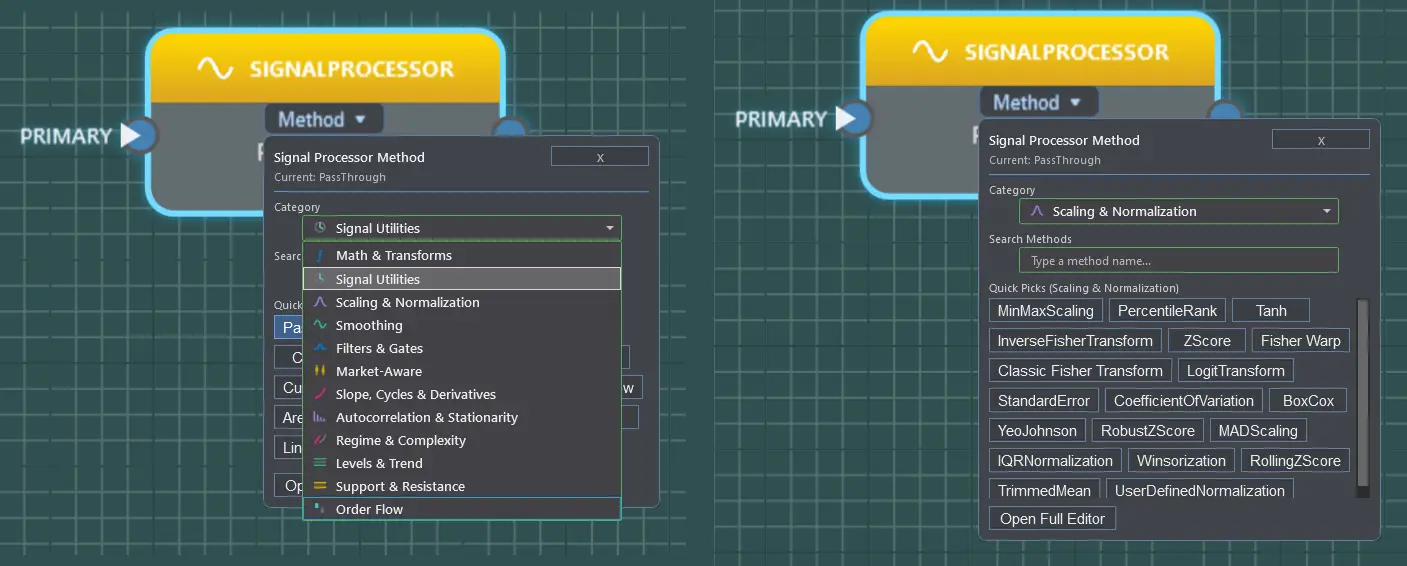
Task: Open Full Editor in right panel
Action: point(1052,519)
